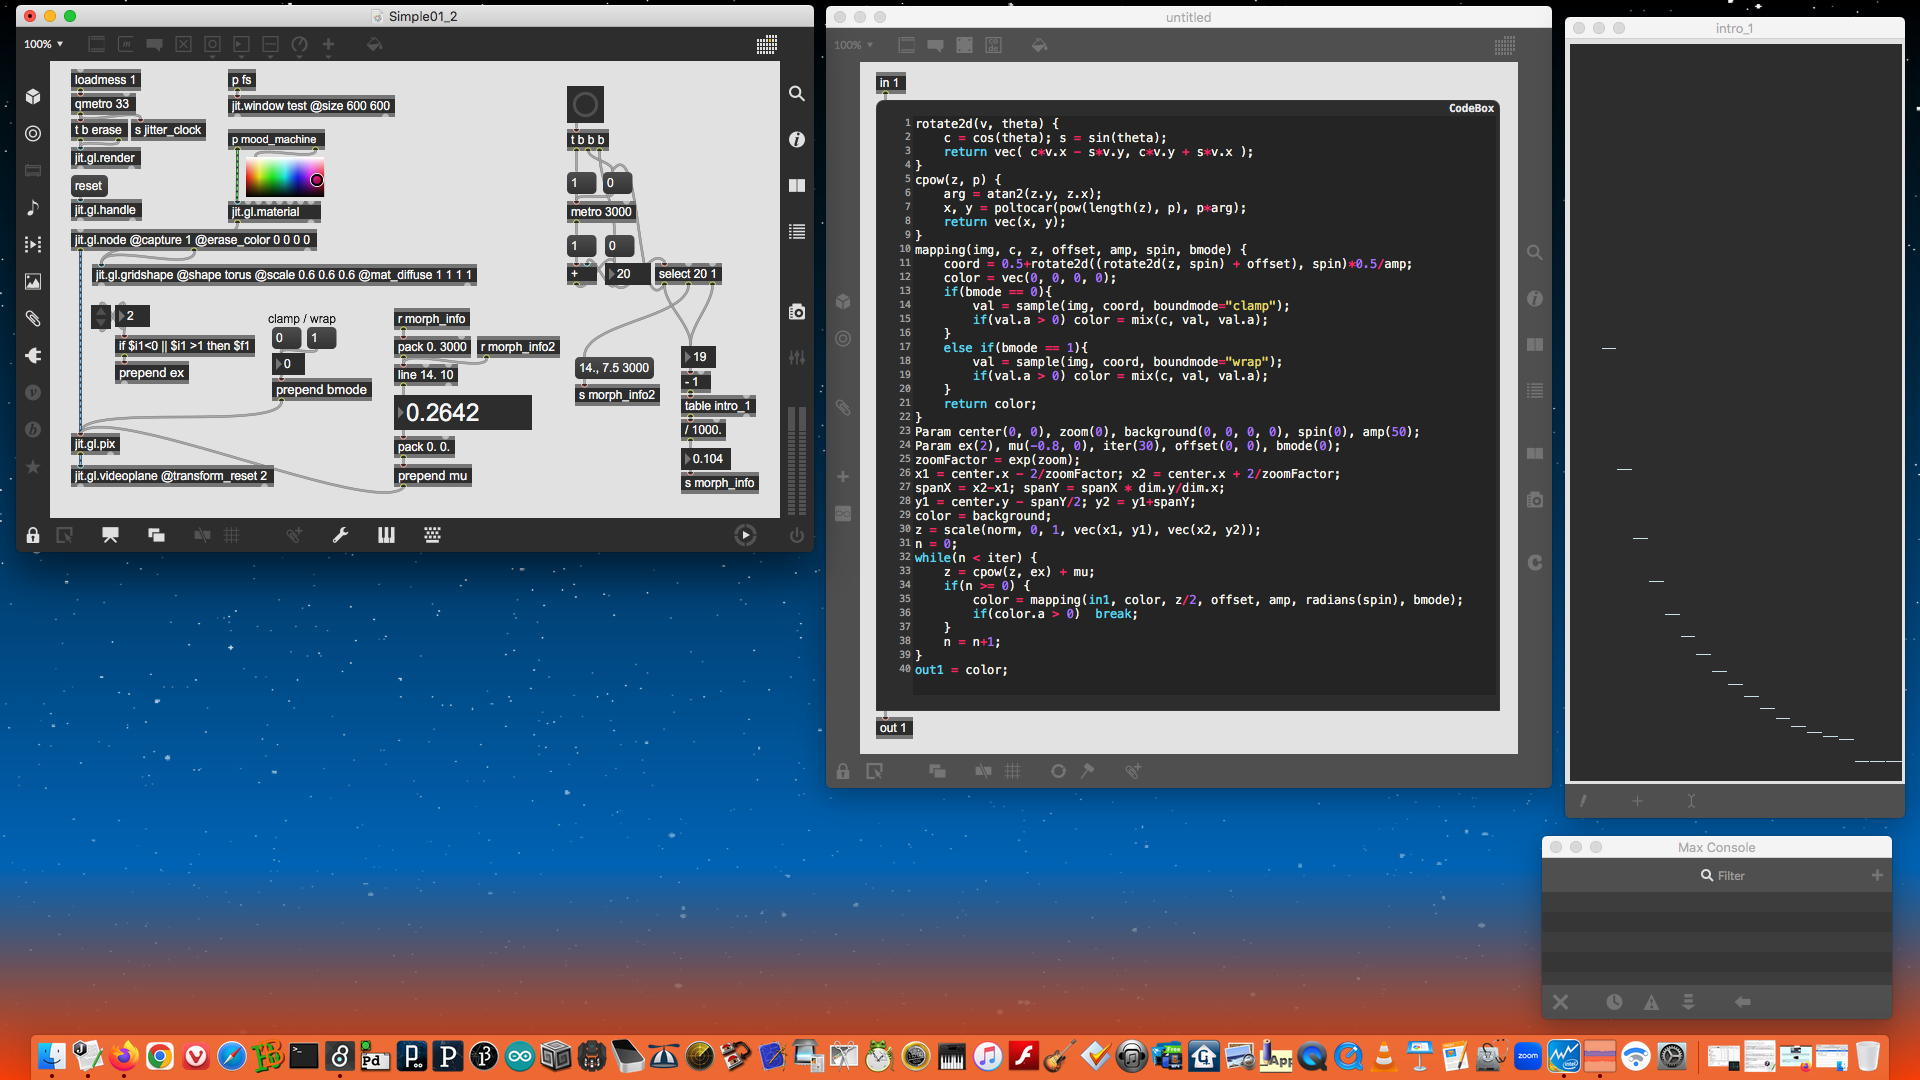
Task: Open the 100% zoom dropdown in Simple01_2
Action: coord(44,44)
